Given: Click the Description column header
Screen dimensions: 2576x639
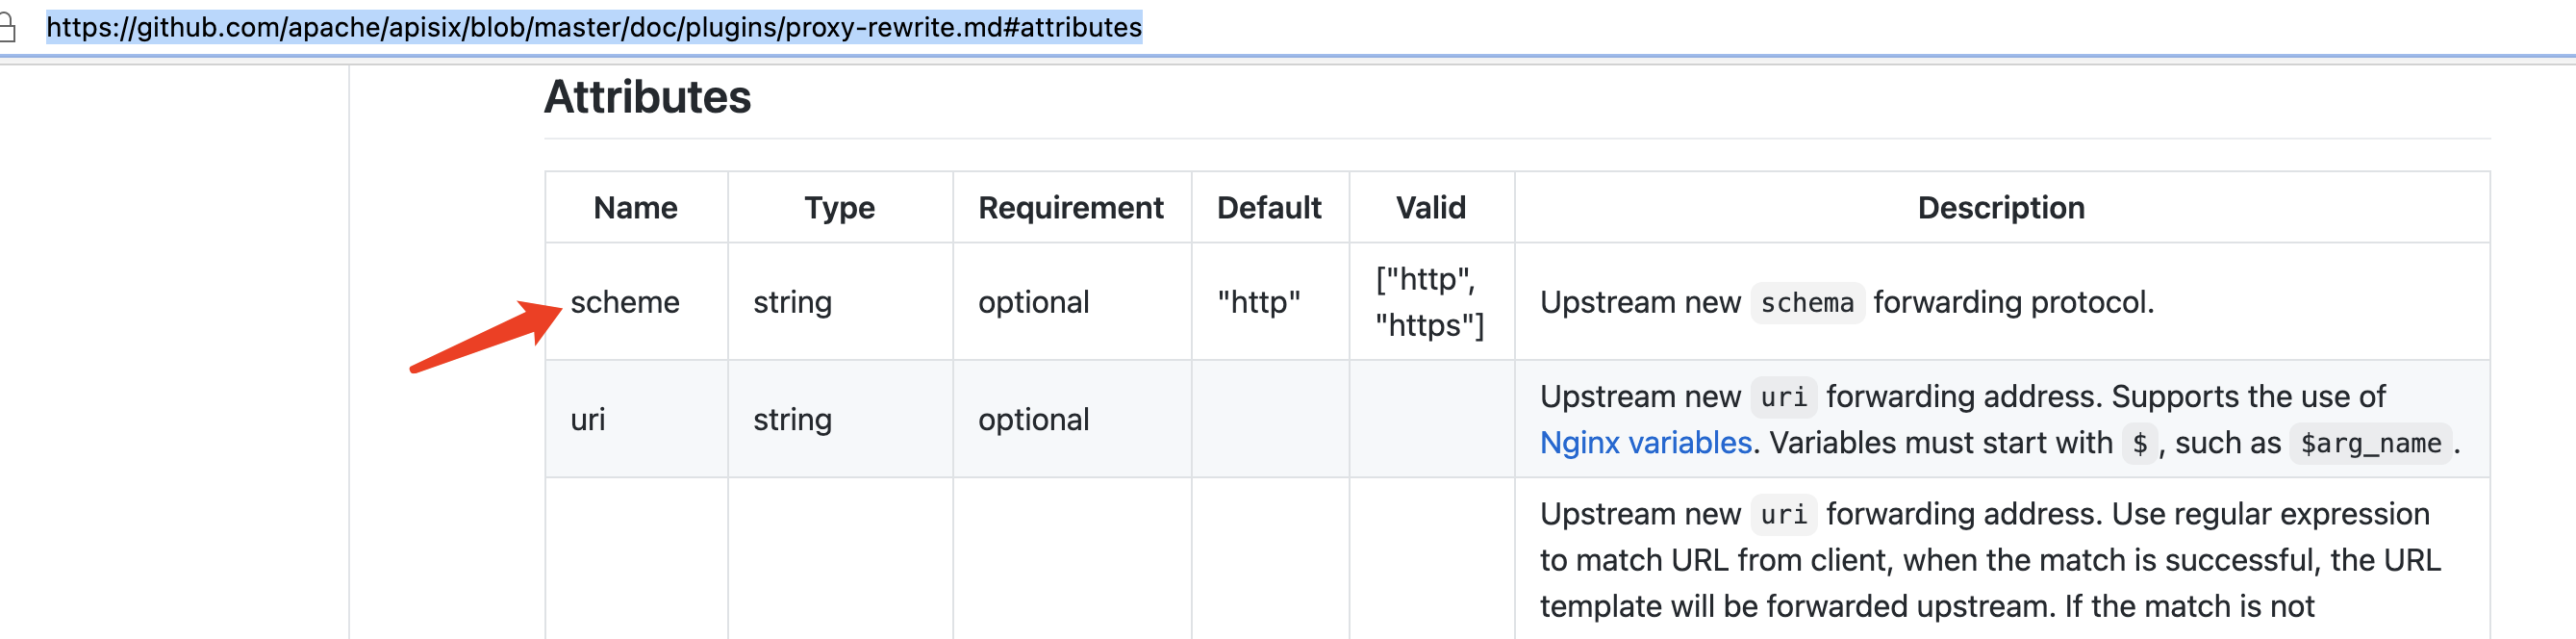Looking at the screenshot, I should click(2001, 208).
